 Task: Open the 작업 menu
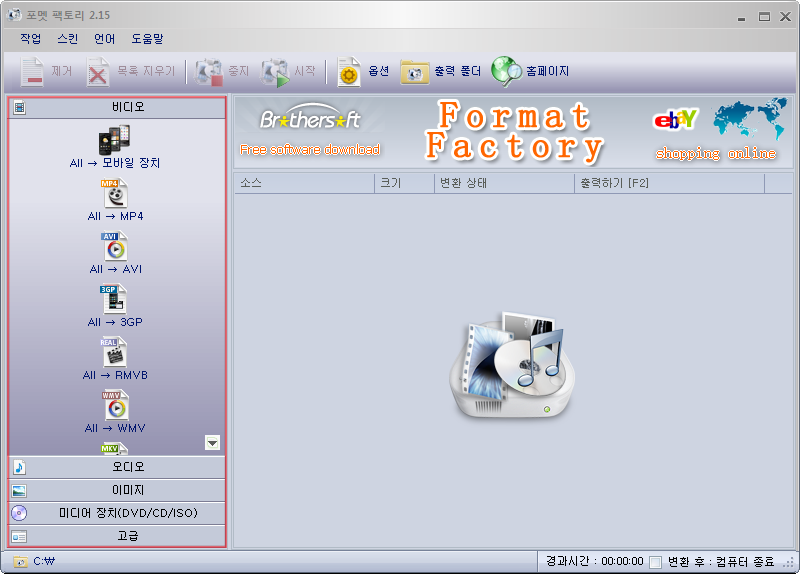pos(31,39)
